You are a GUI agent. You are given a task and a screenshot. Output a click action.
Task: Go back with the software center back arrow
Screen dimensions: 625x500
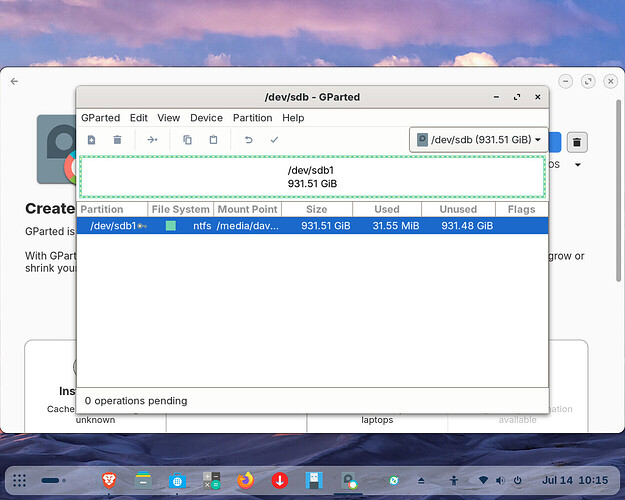coord(14,81)
